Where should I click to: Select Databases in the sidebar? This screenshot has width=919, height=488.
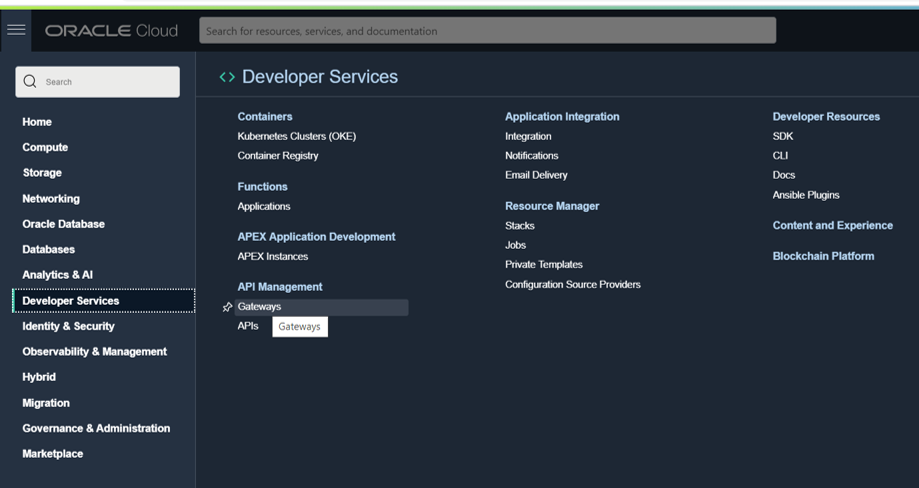pos(49,250)
